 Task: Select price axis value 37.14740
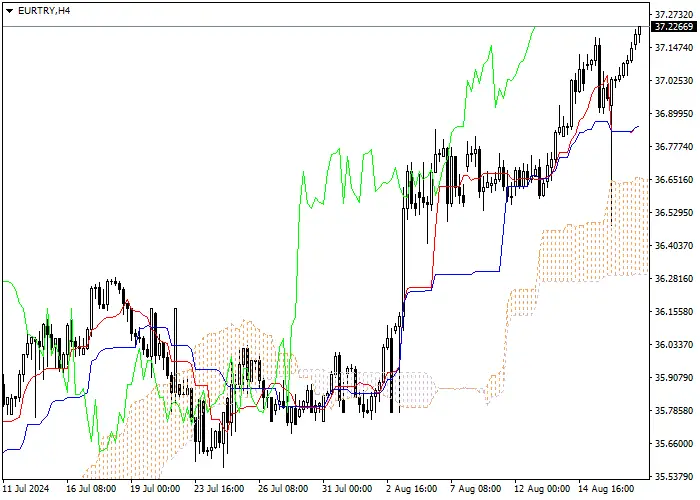[674, 47]
